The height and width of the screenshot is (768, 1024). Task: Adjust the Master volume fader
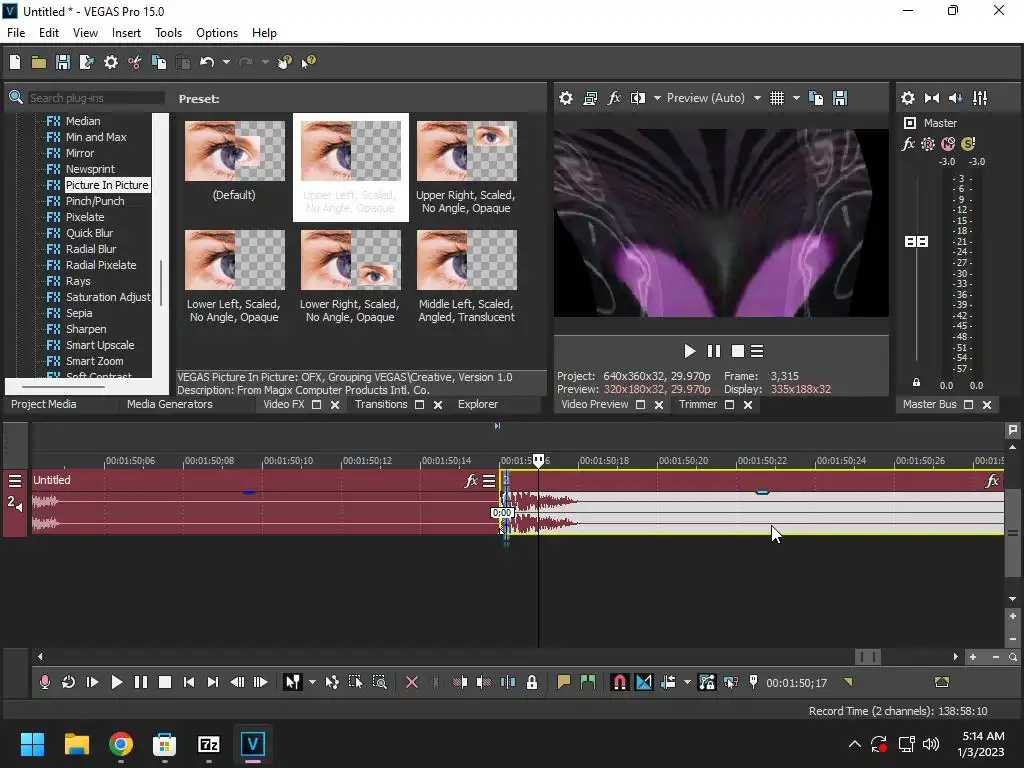(x=916, y=242)
